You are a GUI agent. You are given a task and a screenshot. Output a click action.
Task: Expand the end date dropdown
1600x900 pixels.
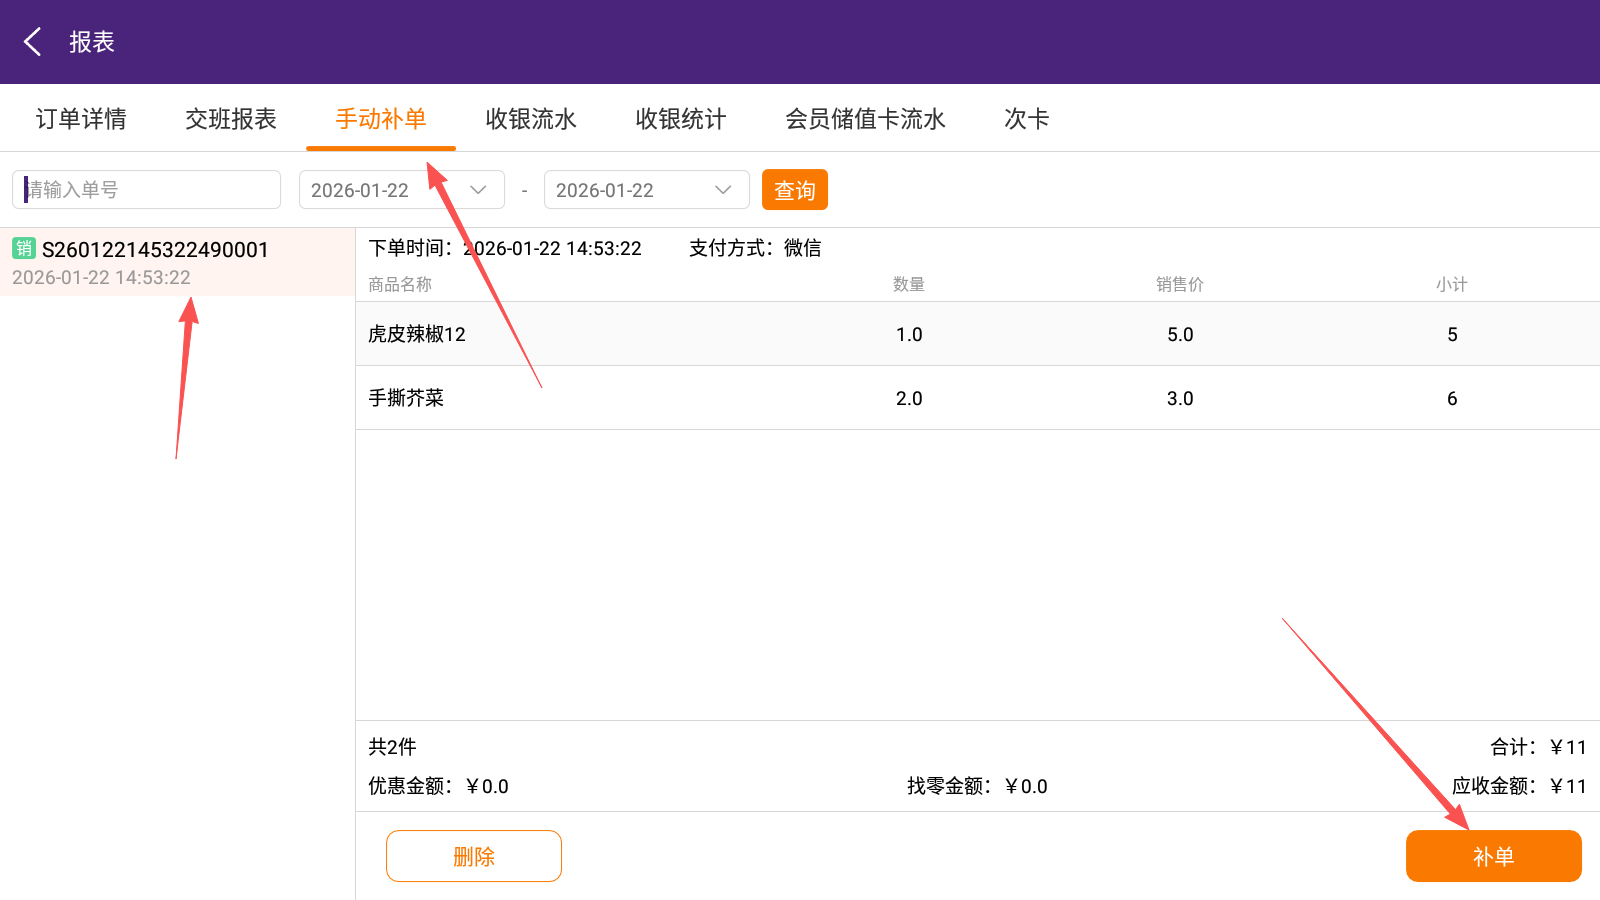pos(646,190)
